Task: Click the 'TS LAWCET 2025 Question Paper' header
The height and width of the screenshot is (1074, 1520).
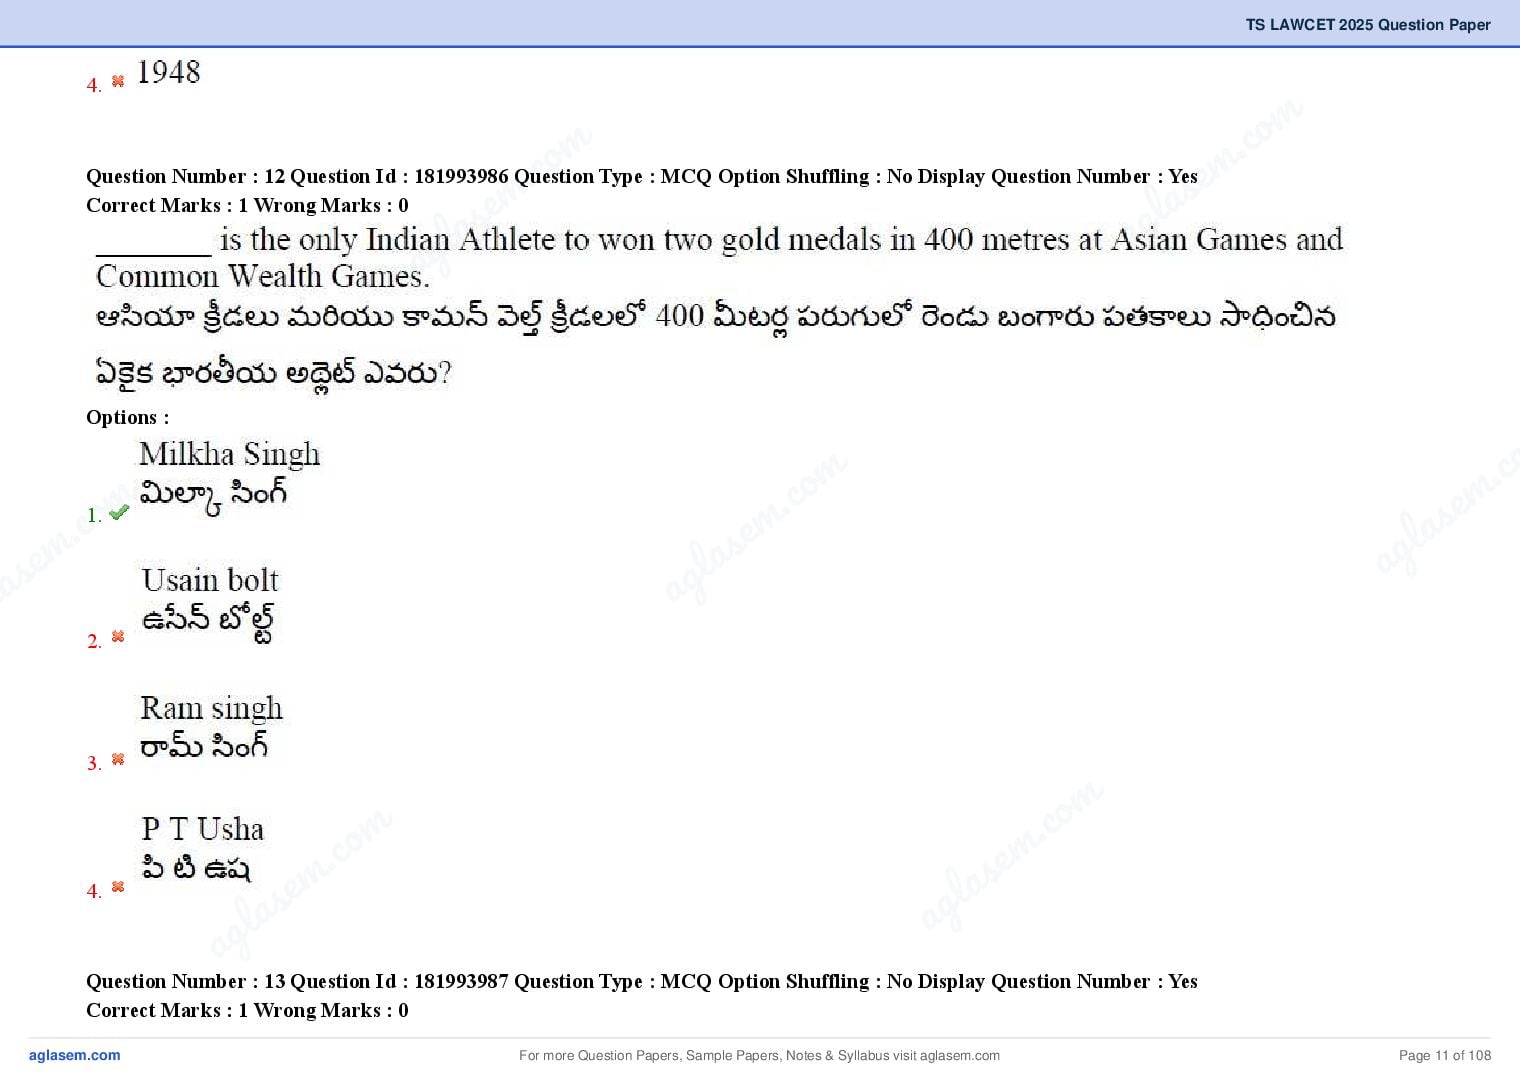Action: 1368,24
